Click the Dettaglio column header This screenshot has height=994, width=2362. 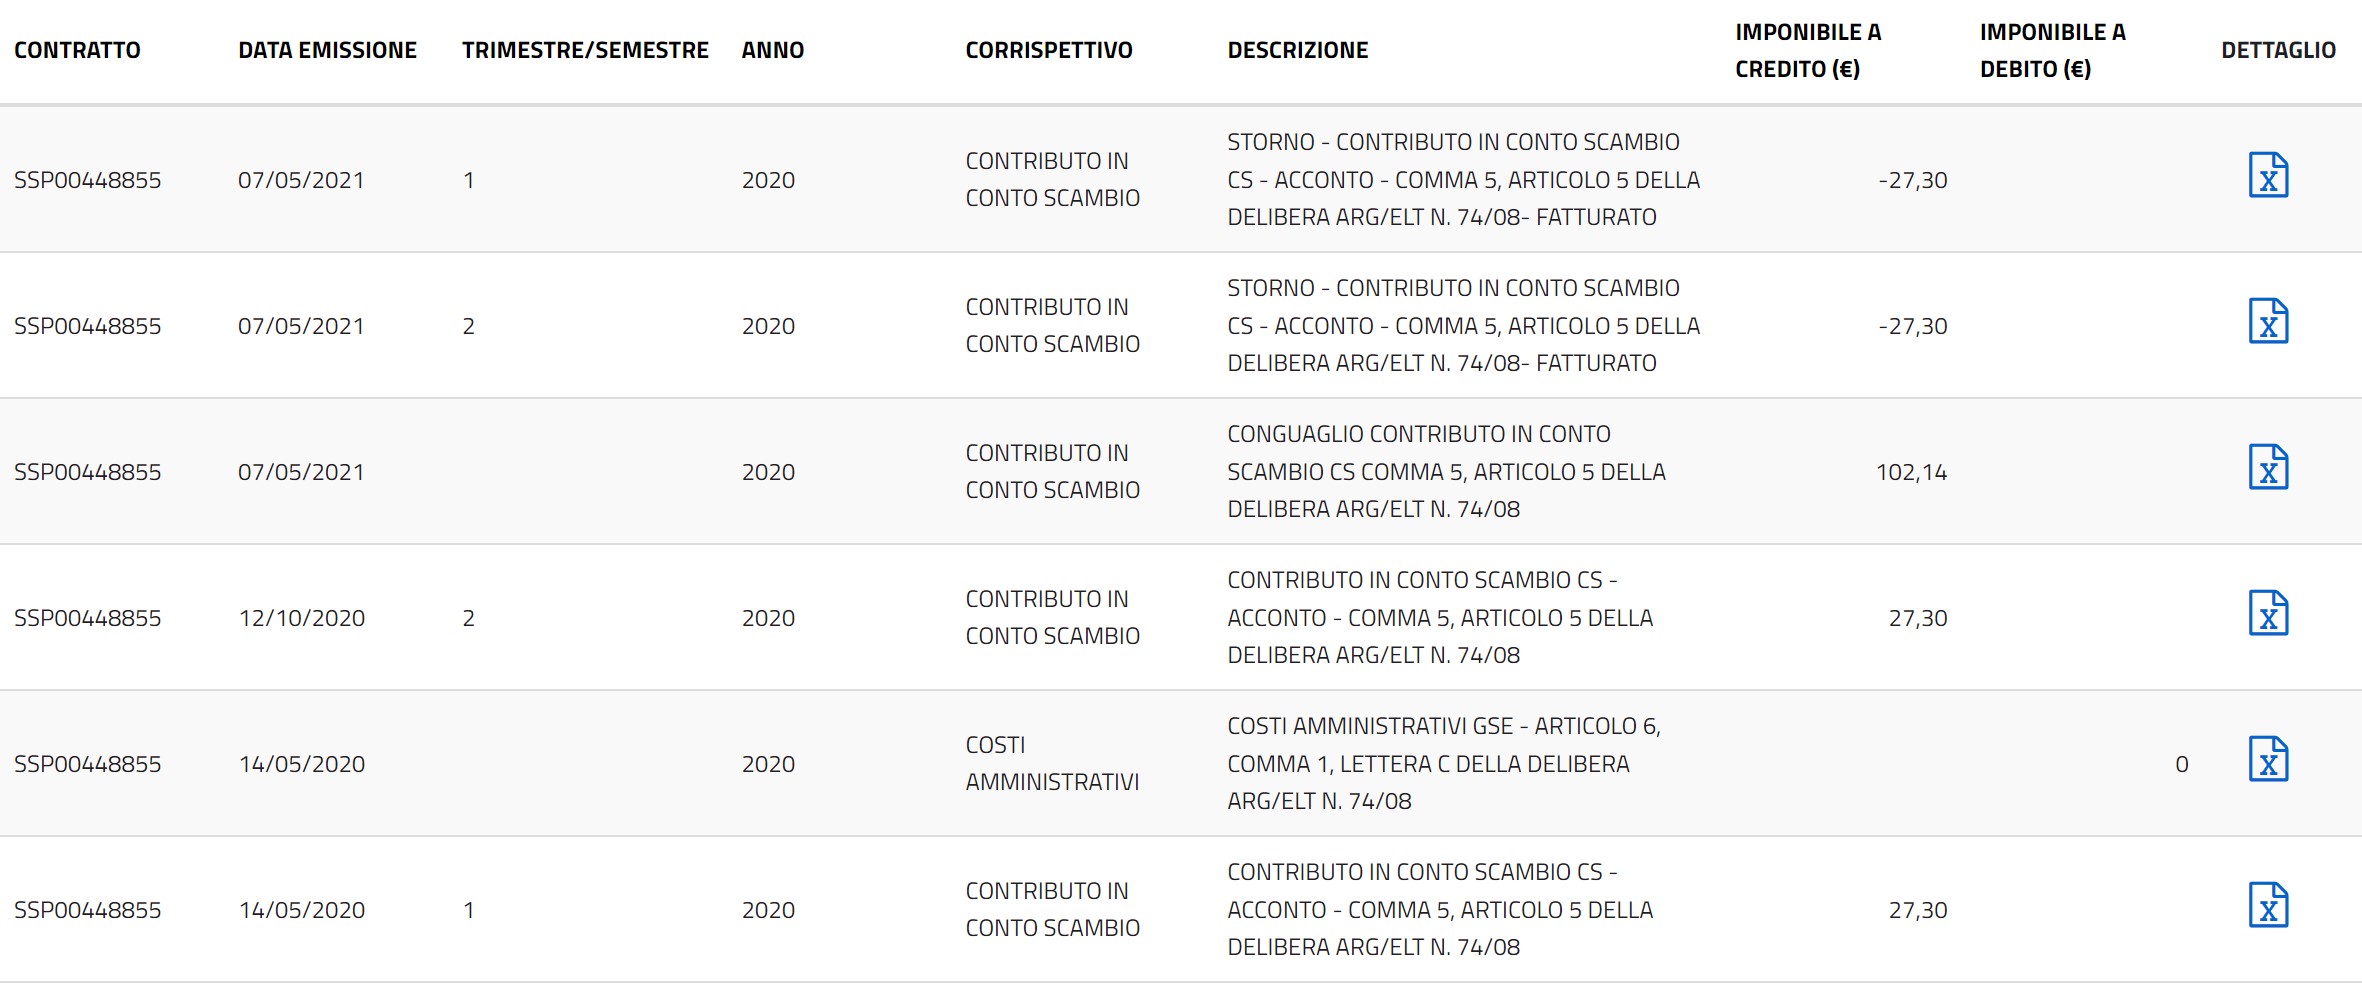click(x=2278, y=50)
